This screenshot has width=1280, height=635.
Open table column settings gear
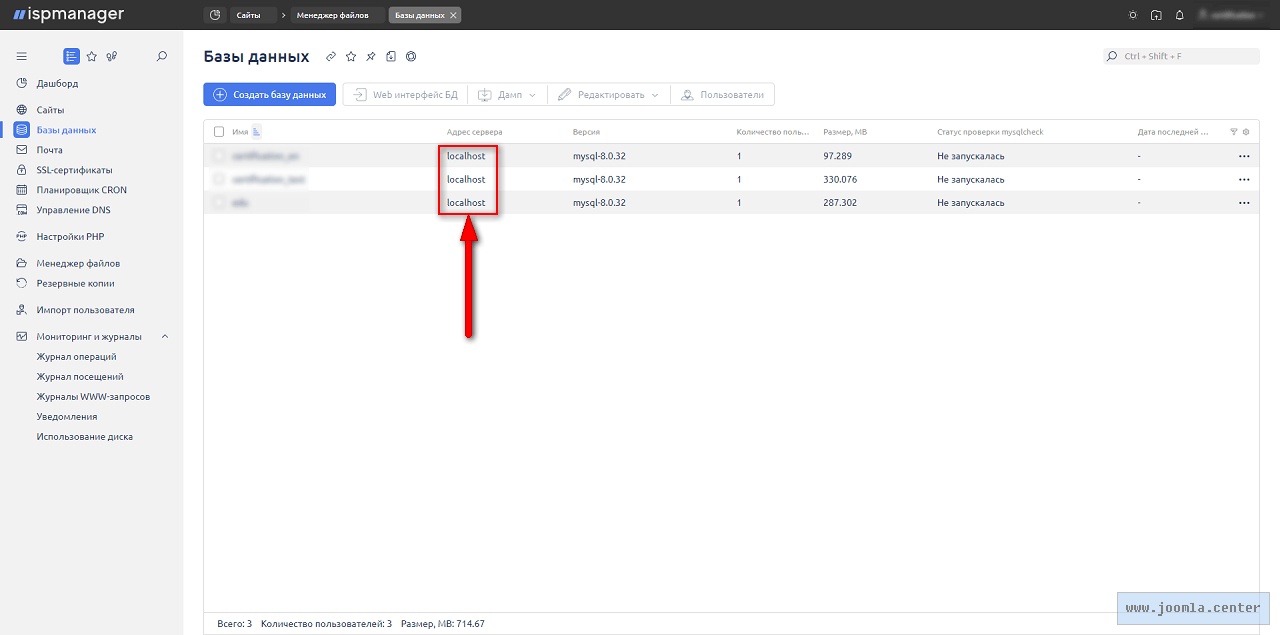[1246, 131]
